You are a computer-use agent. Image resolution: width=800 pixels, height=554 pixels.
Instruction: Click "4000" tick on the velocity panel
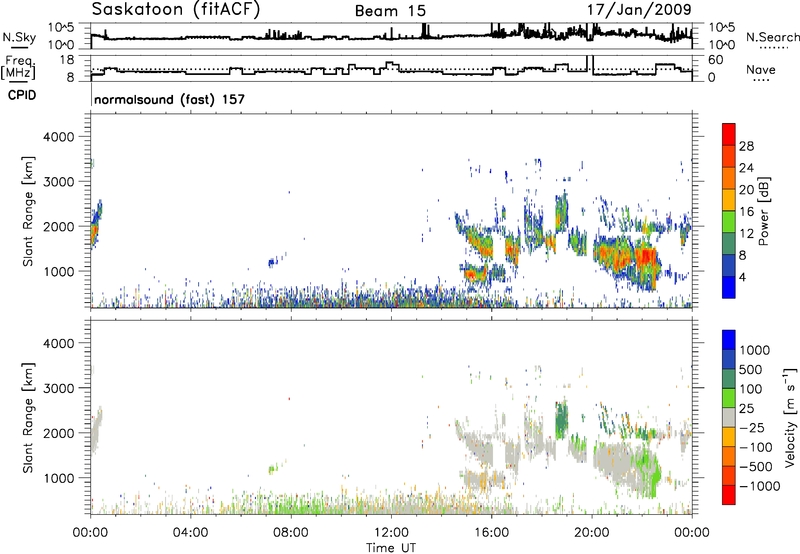58,343
